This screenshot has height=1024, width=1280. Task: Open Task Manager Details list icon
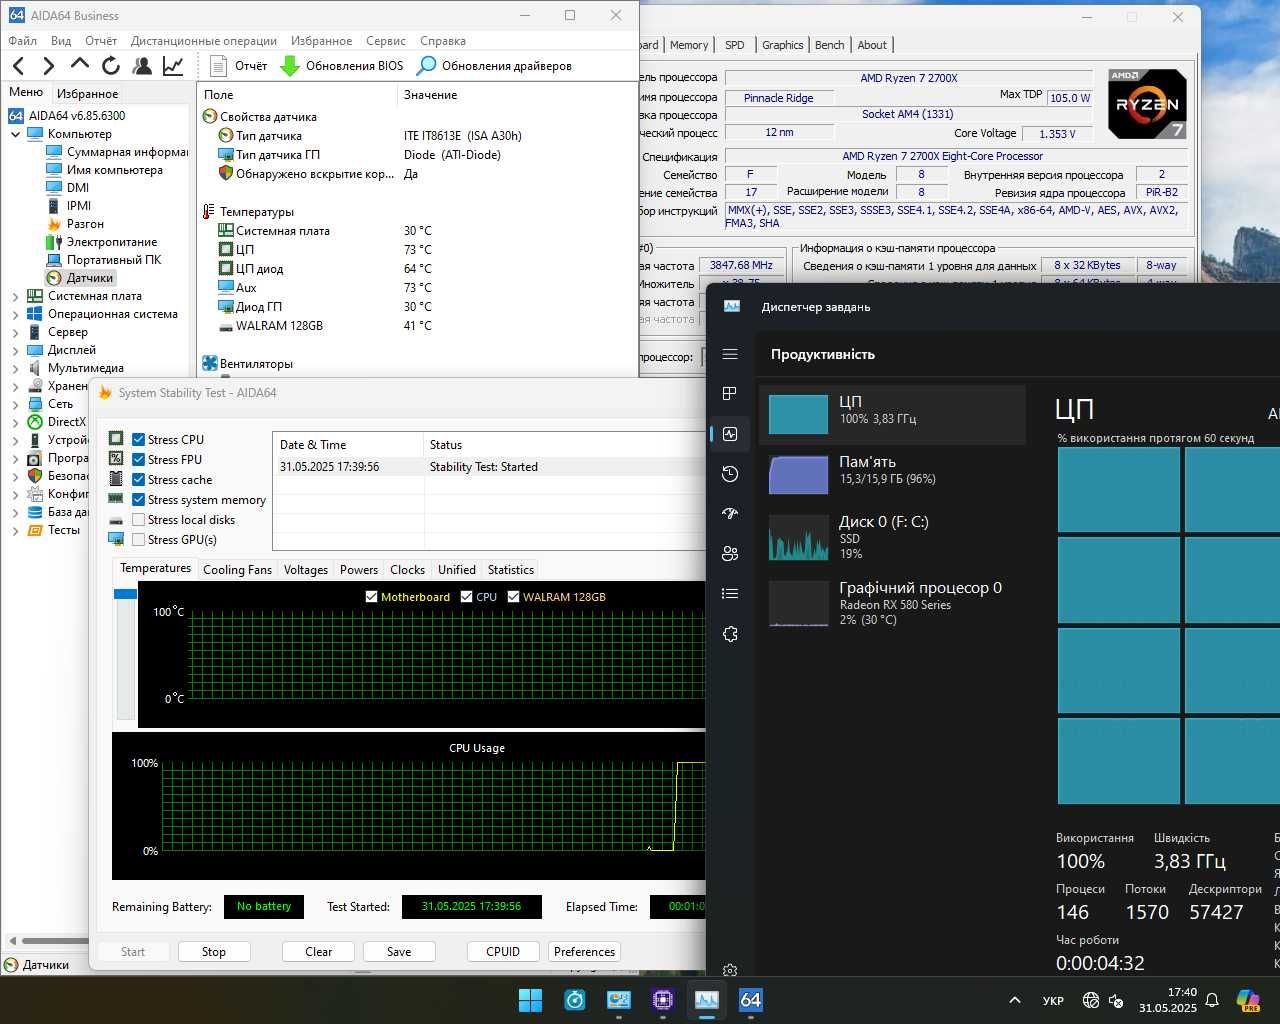click(x=730, y=594)
